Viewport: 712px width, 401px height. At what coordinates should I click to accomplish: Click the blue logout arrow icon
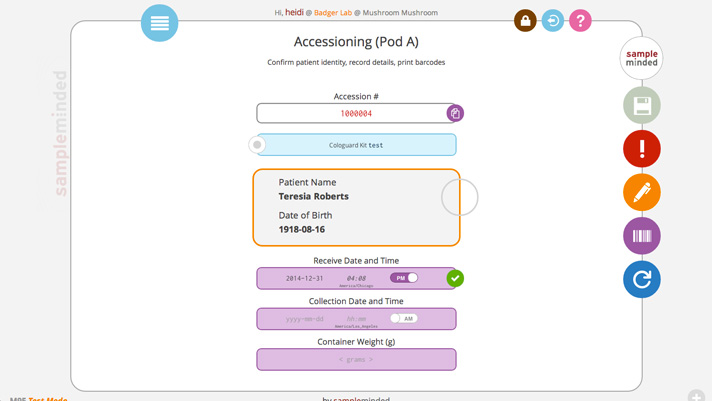pyautogui.click(x=553, y=20)
